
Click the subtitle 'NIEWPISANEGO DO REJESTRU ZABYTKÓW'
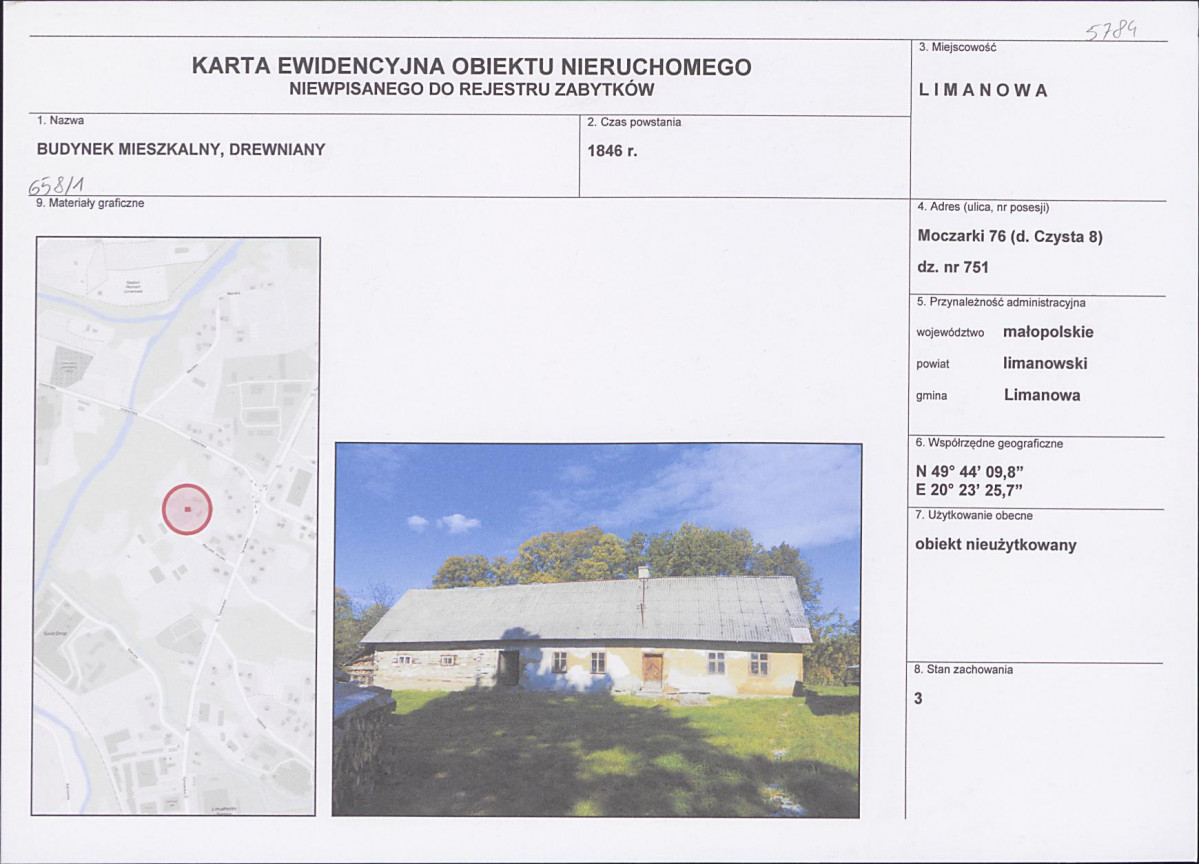pos(472,89)
